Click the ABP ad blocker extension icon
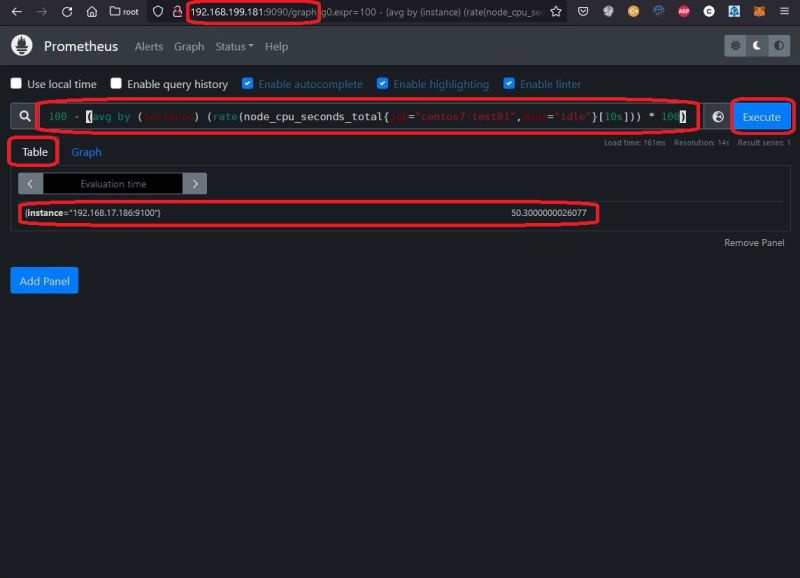The height and width of the screenshot is (578, 800). (x=684, y=11)
